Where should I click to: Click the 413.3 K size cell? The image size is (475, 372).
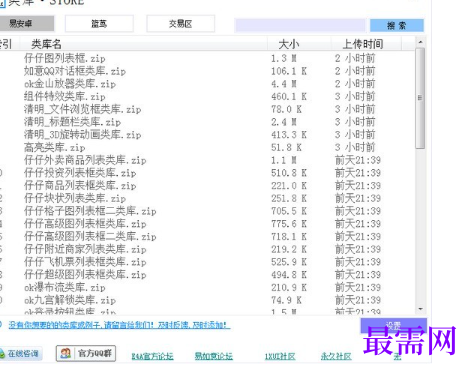(289, 134)
